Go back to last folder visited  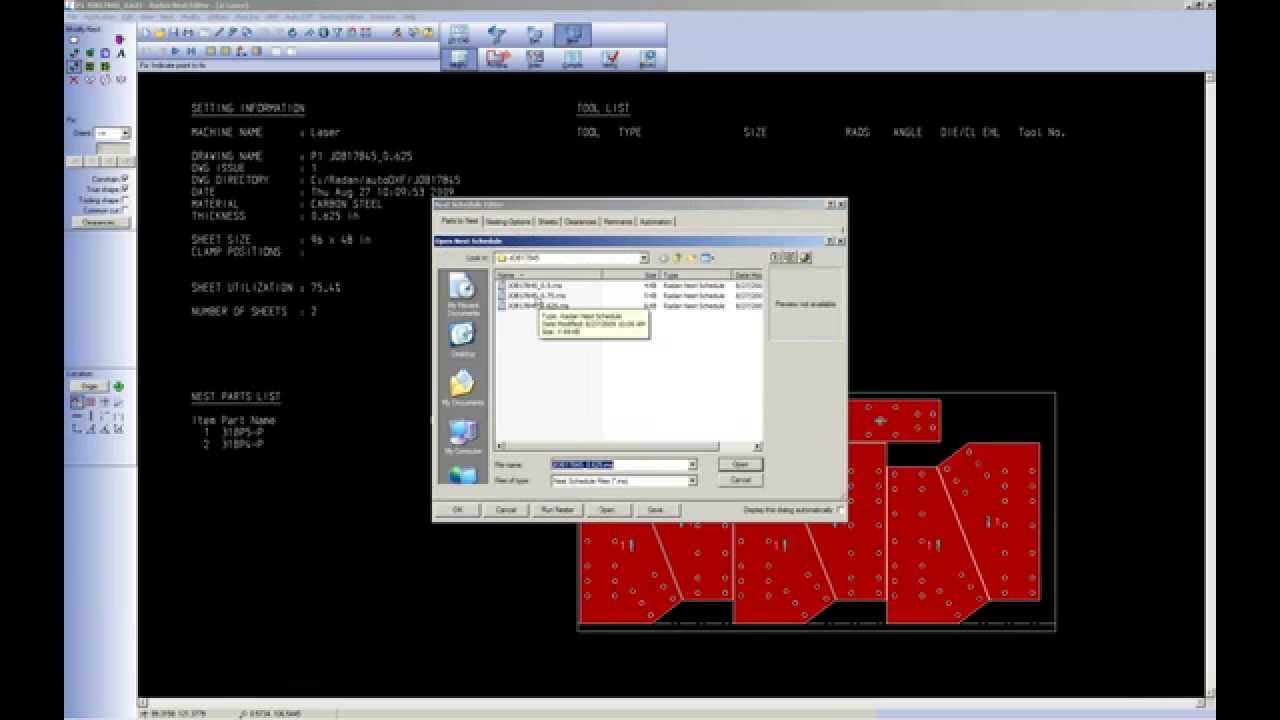tap(663, 258)
